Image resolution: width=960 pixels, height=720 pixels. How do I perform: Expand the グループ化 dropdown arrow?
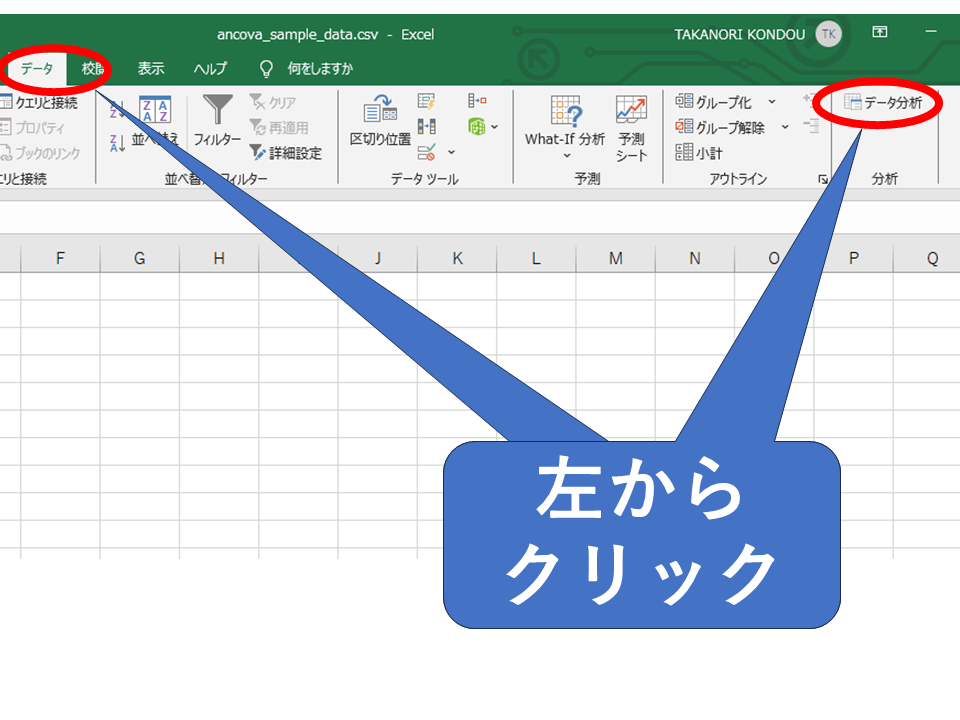coord(772,102)
